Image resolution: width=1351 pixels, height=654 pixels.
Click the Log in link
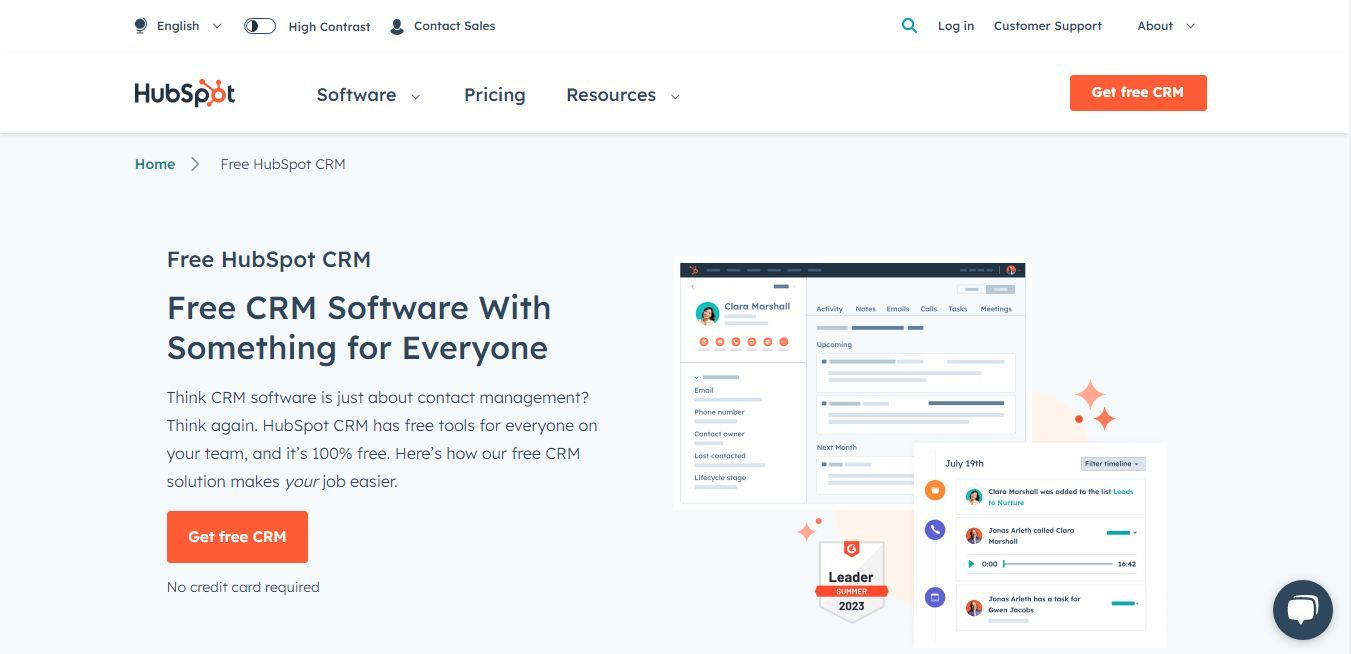(955, 25)
